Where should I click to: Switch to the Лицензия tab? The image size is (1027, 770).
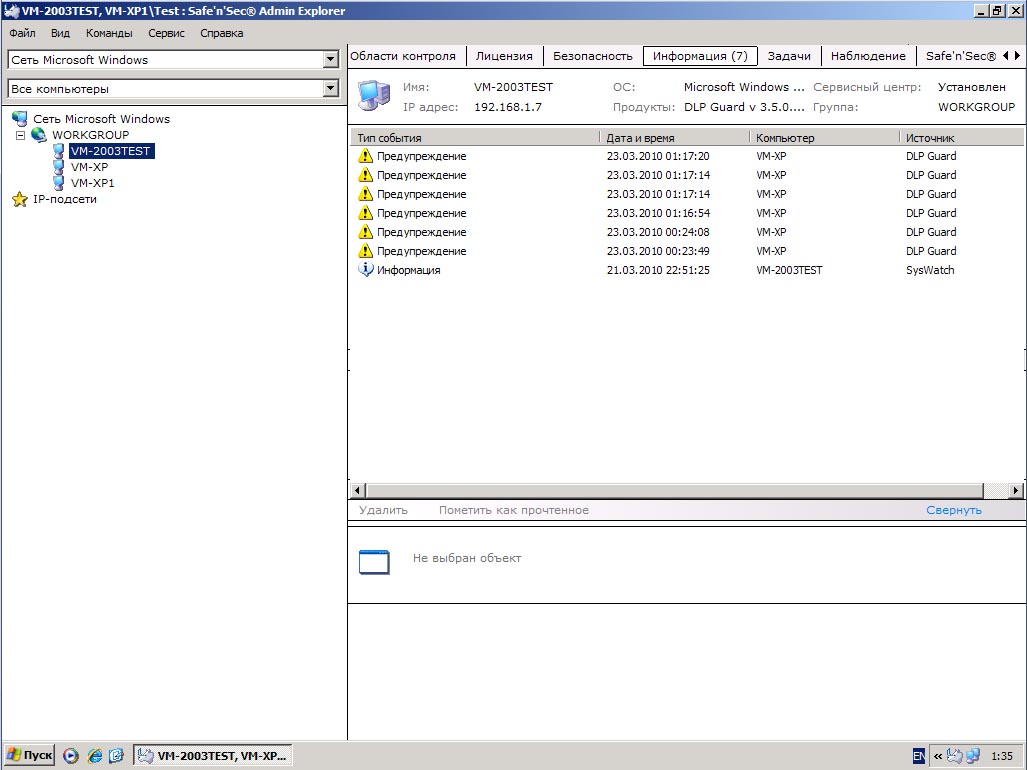tap(504, 56)
